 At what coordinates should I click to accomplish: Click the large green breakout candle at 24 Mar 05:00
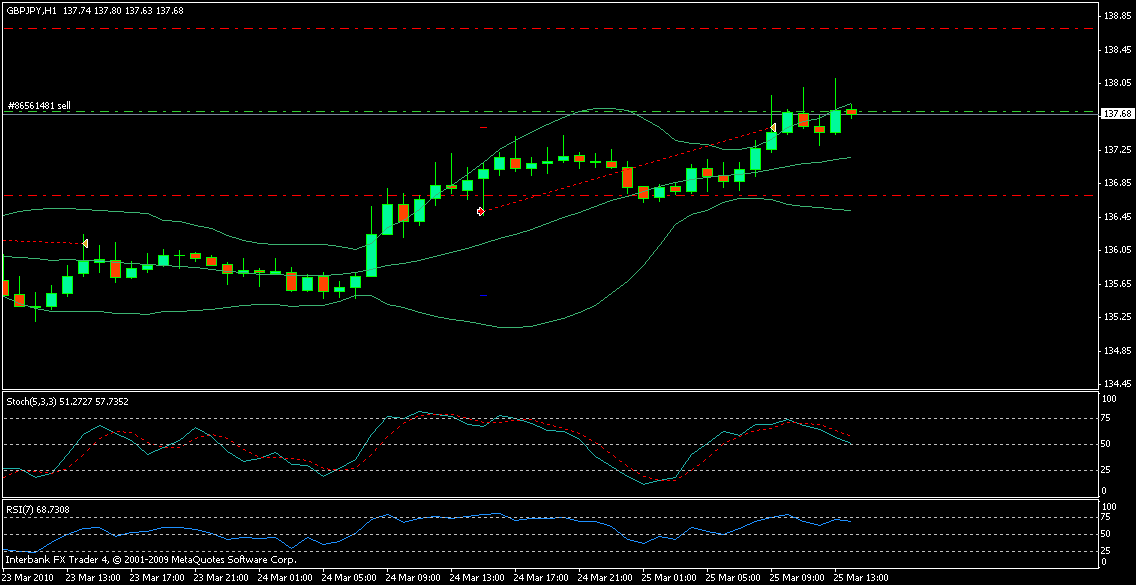tap(372, 255)
